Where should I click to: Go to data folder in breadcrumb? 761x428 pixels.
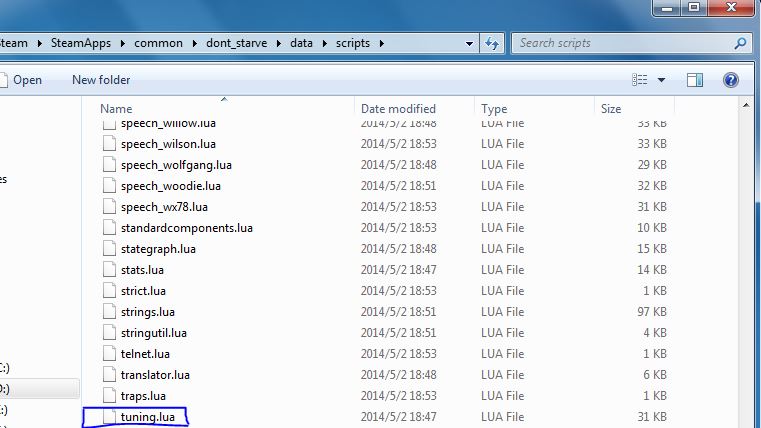[x=301, y=43]
